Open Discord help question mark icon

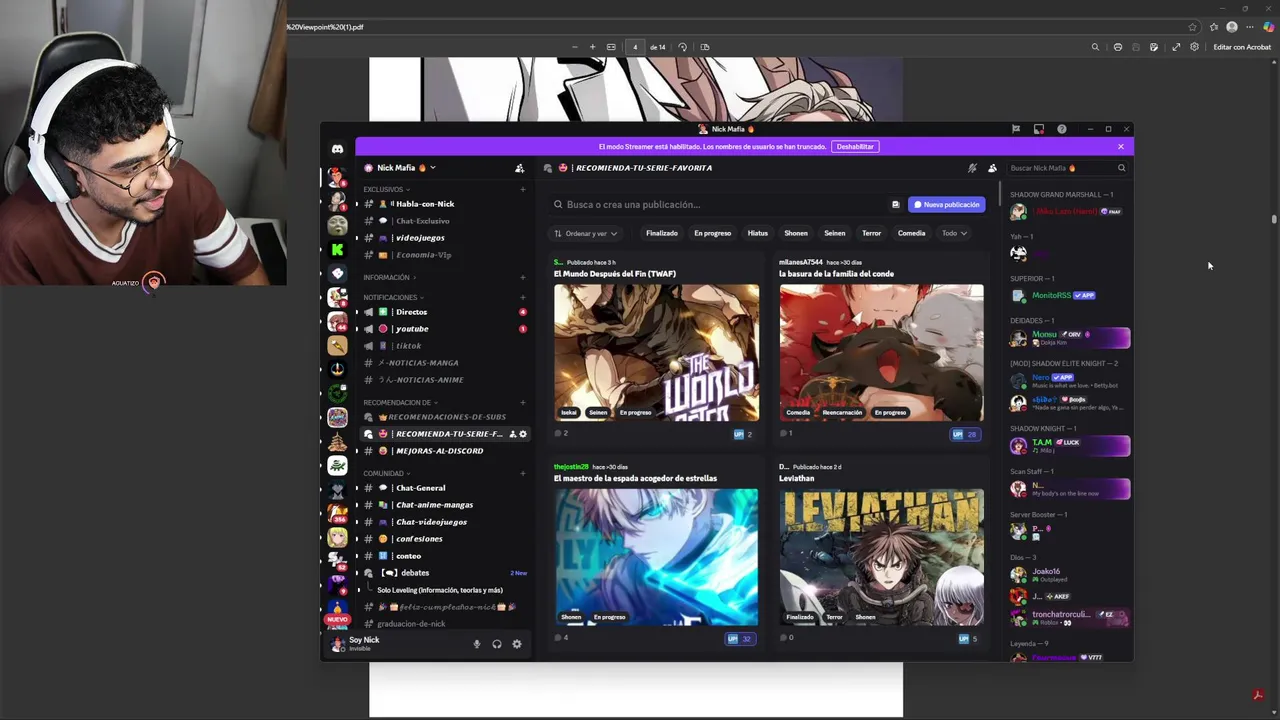coord(1062,129)
